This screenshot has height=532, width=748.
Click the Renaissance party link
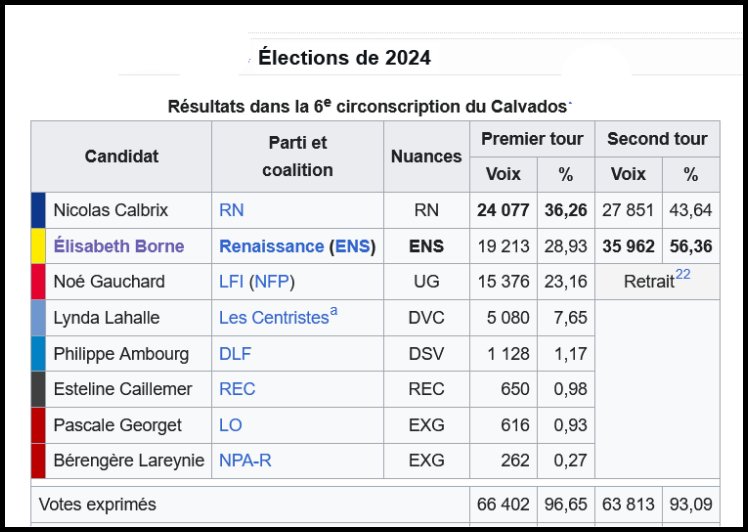point(271,246)
